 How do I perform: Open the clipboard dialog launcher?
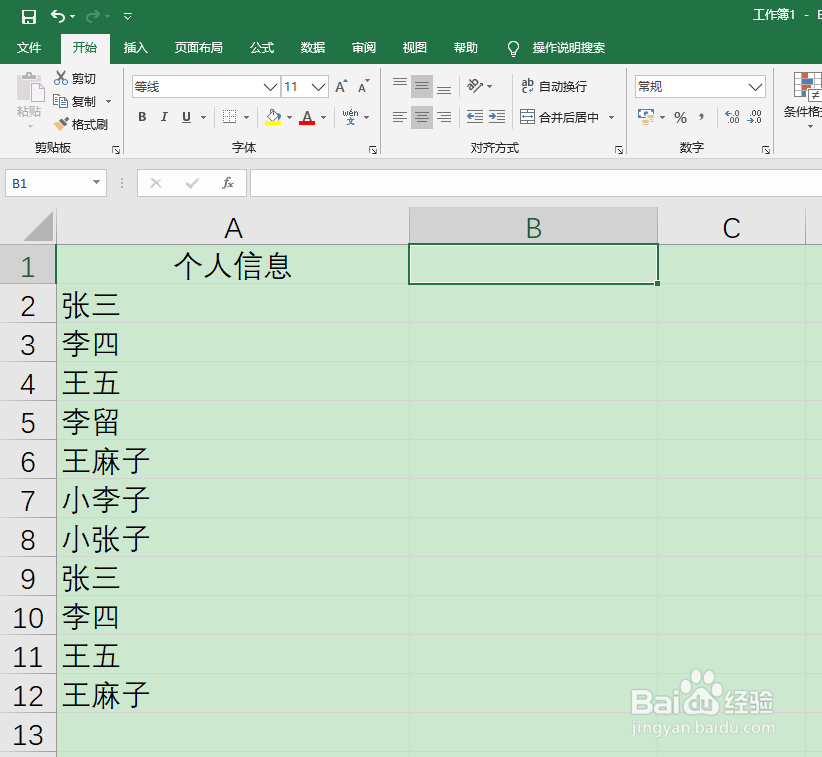click(x=116, y=150)
